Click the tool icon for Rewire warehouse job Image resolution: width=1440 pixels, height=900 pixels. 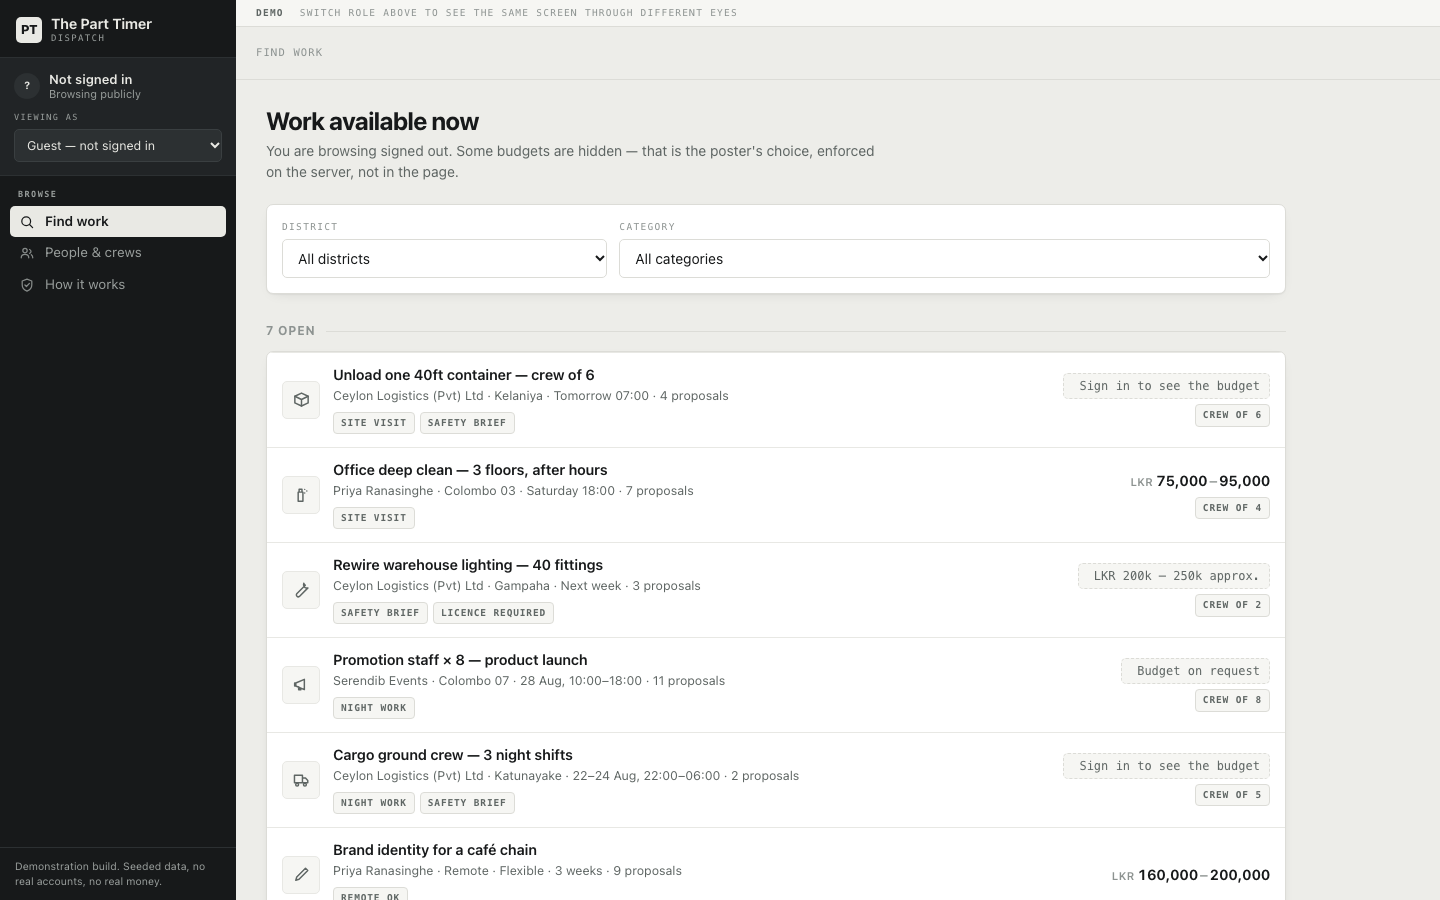tap(301, 590)
